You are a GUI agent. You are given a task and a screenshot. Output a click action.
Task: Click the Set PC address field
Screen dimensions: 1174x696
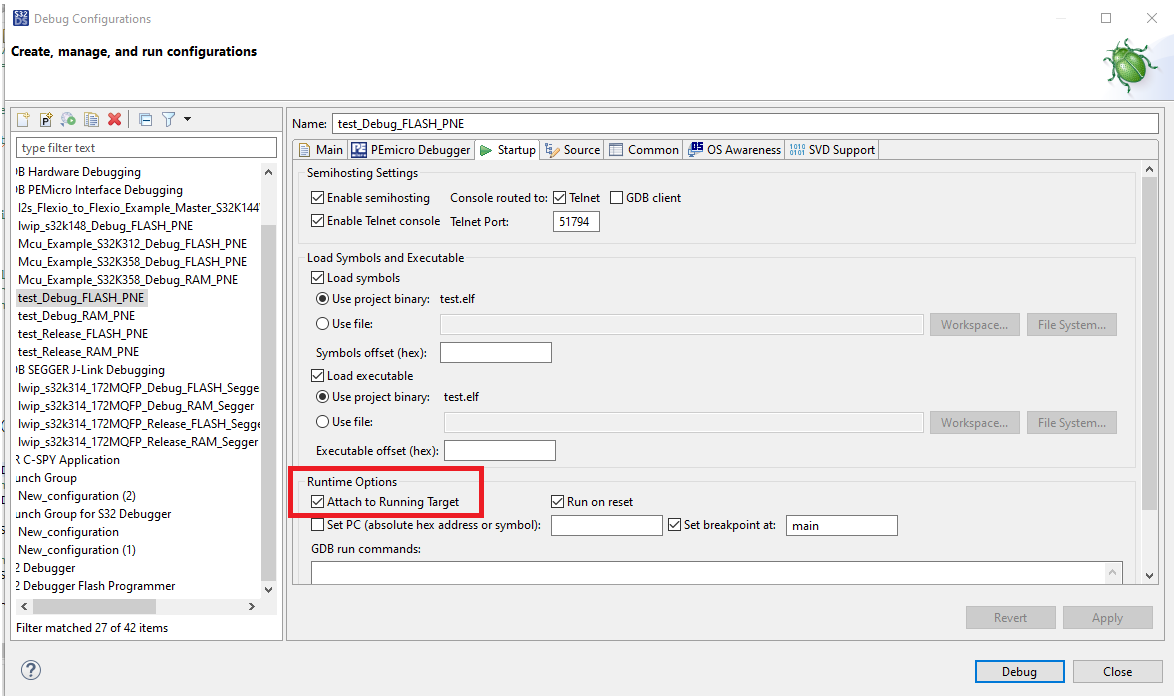[606, 525]
